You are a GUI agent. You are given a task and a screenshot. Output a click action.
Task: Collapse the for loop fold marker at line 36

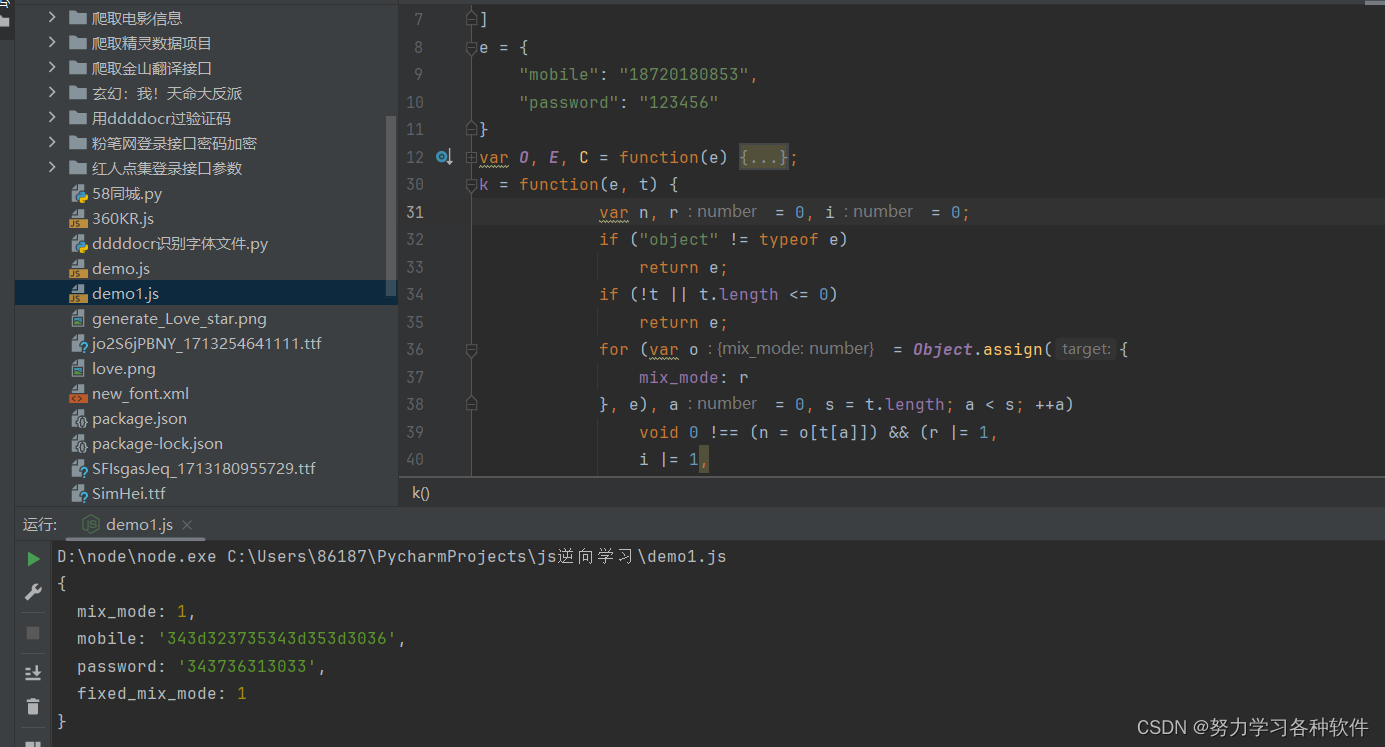click(472, 350)
